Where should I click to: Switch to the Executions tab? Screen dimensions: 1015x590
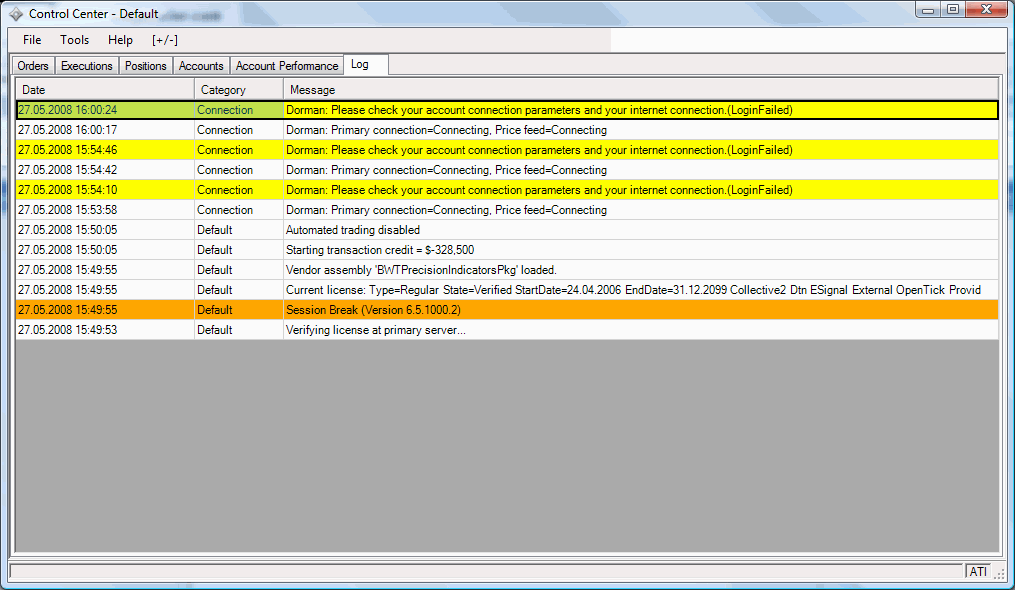pos(87,66)
